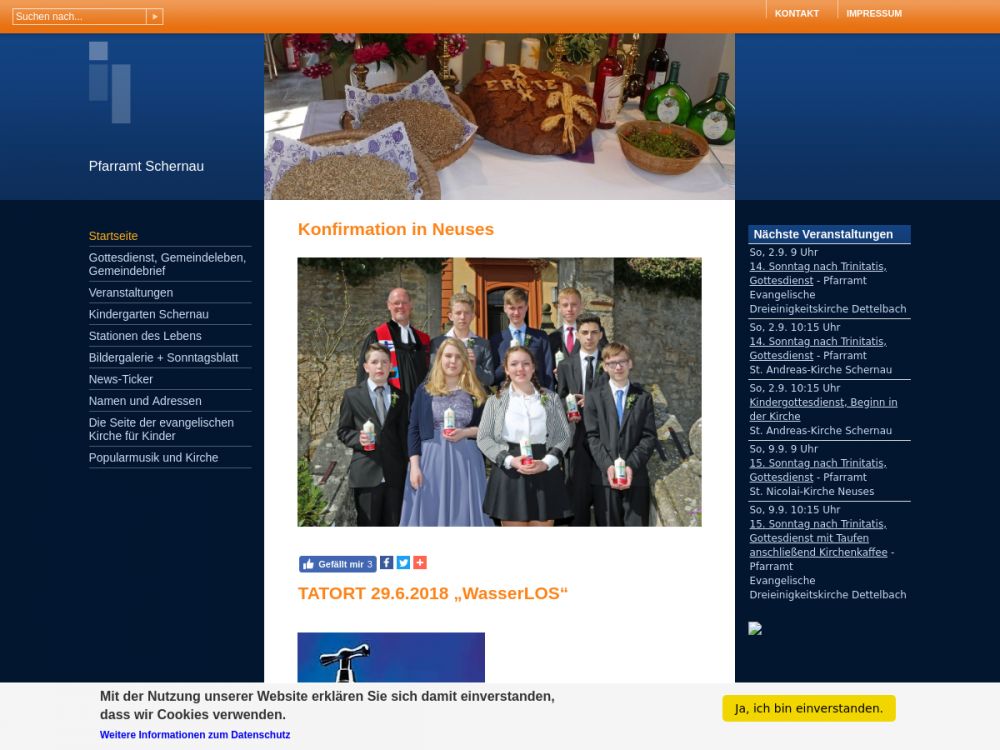Viewport: 1000px width, 750px height.
Task: Open the News-Ticker section
Action: click(x=121, y=380)
